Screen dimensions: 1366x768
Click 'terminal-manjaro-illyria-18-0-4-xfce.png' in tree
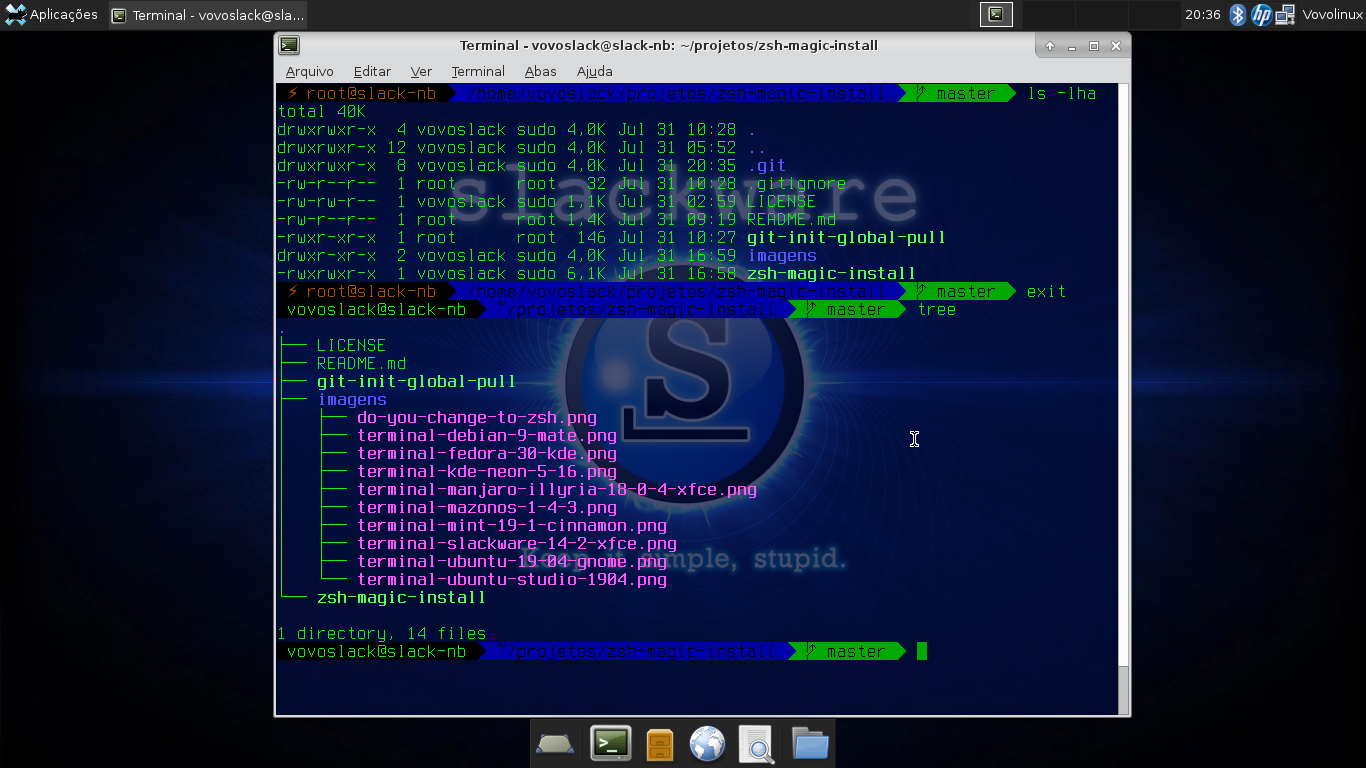pyautogui.click(x=557, y=490)
